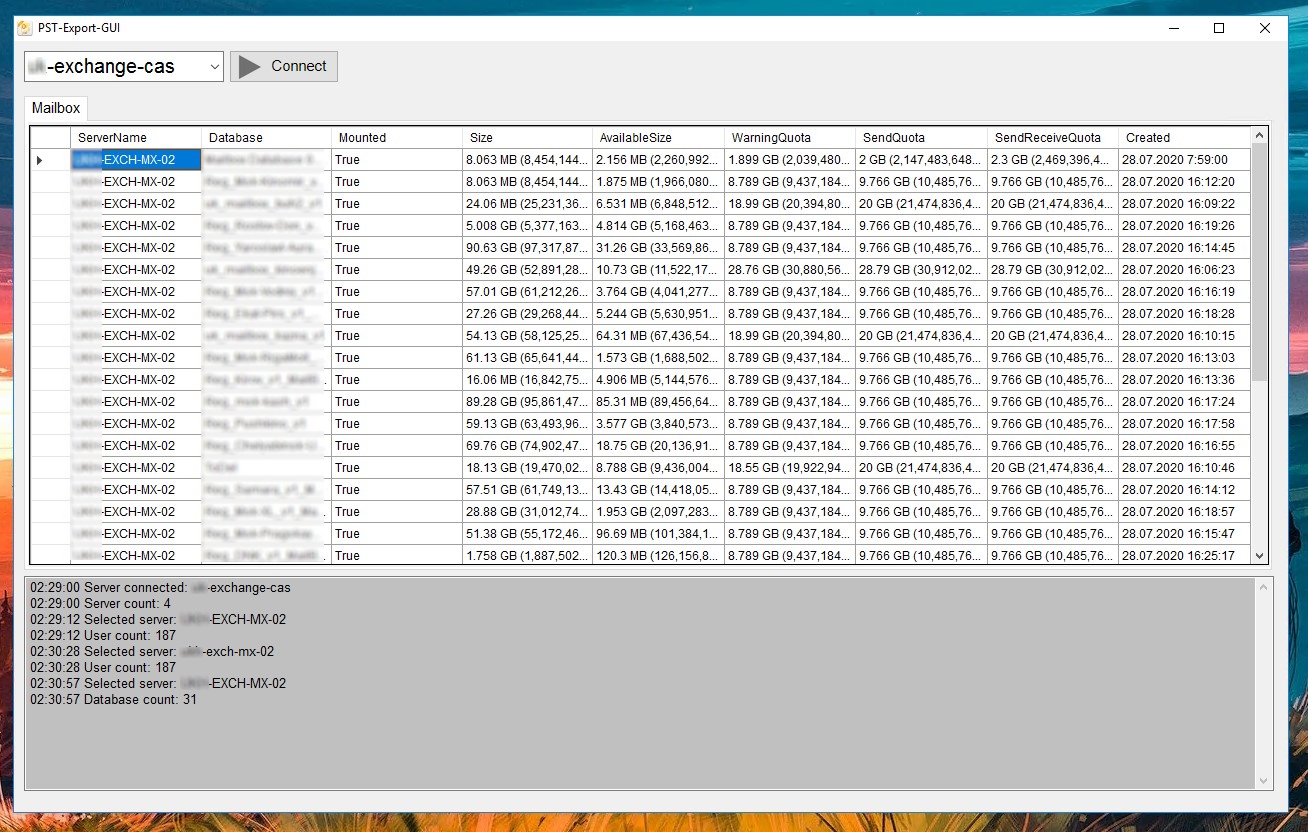Select cell created 28.07.2020 16:12:20
1308x832 pixels.
(x=1184, y=182)
